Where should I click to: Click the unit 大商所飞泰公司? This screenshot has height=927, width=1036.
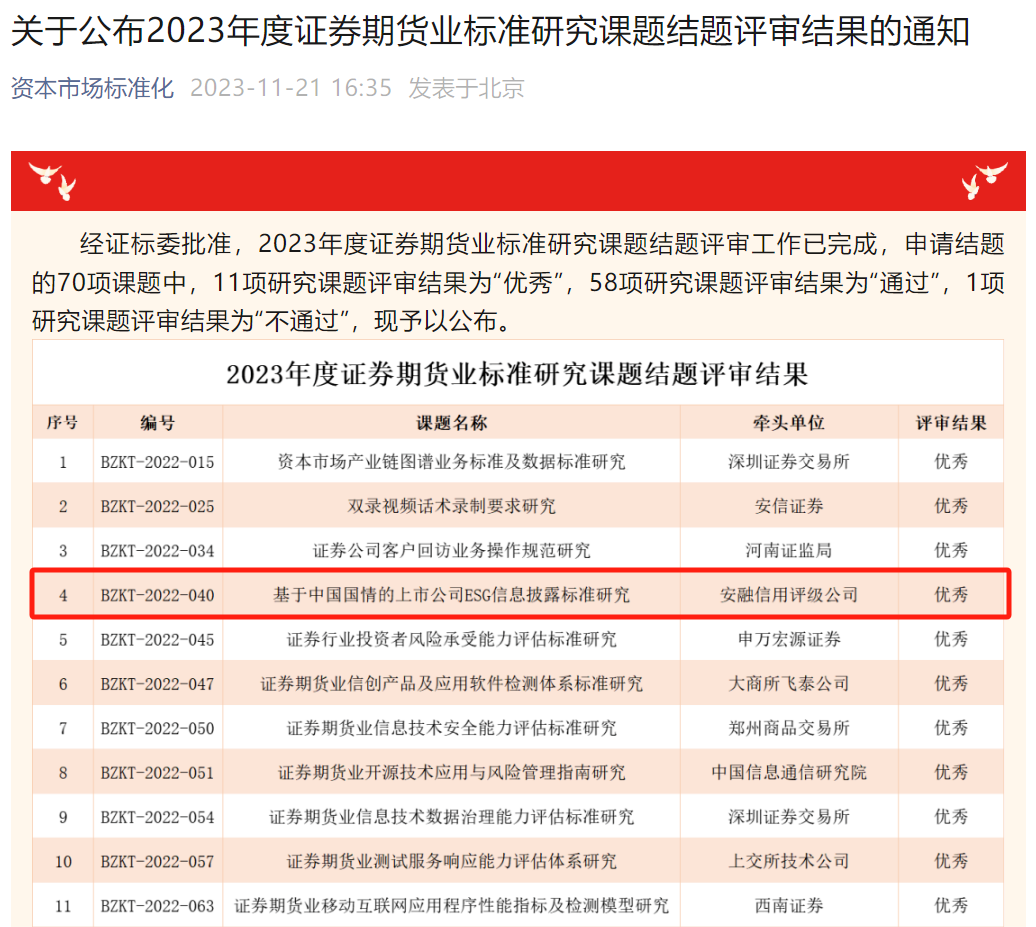click(789, 683)
